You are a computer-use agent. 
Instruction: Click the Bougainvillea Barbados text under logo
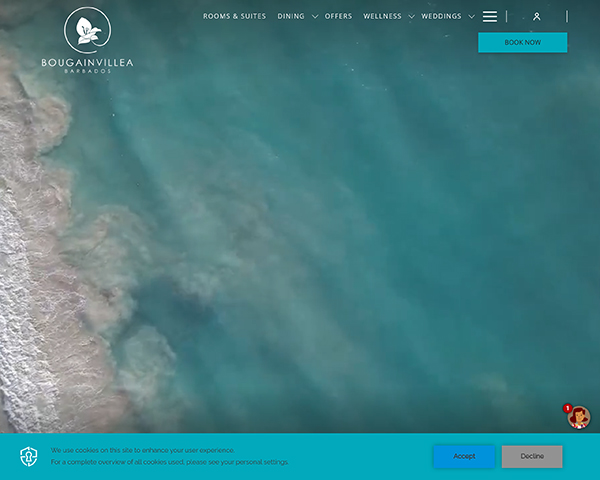coord(87,65)
